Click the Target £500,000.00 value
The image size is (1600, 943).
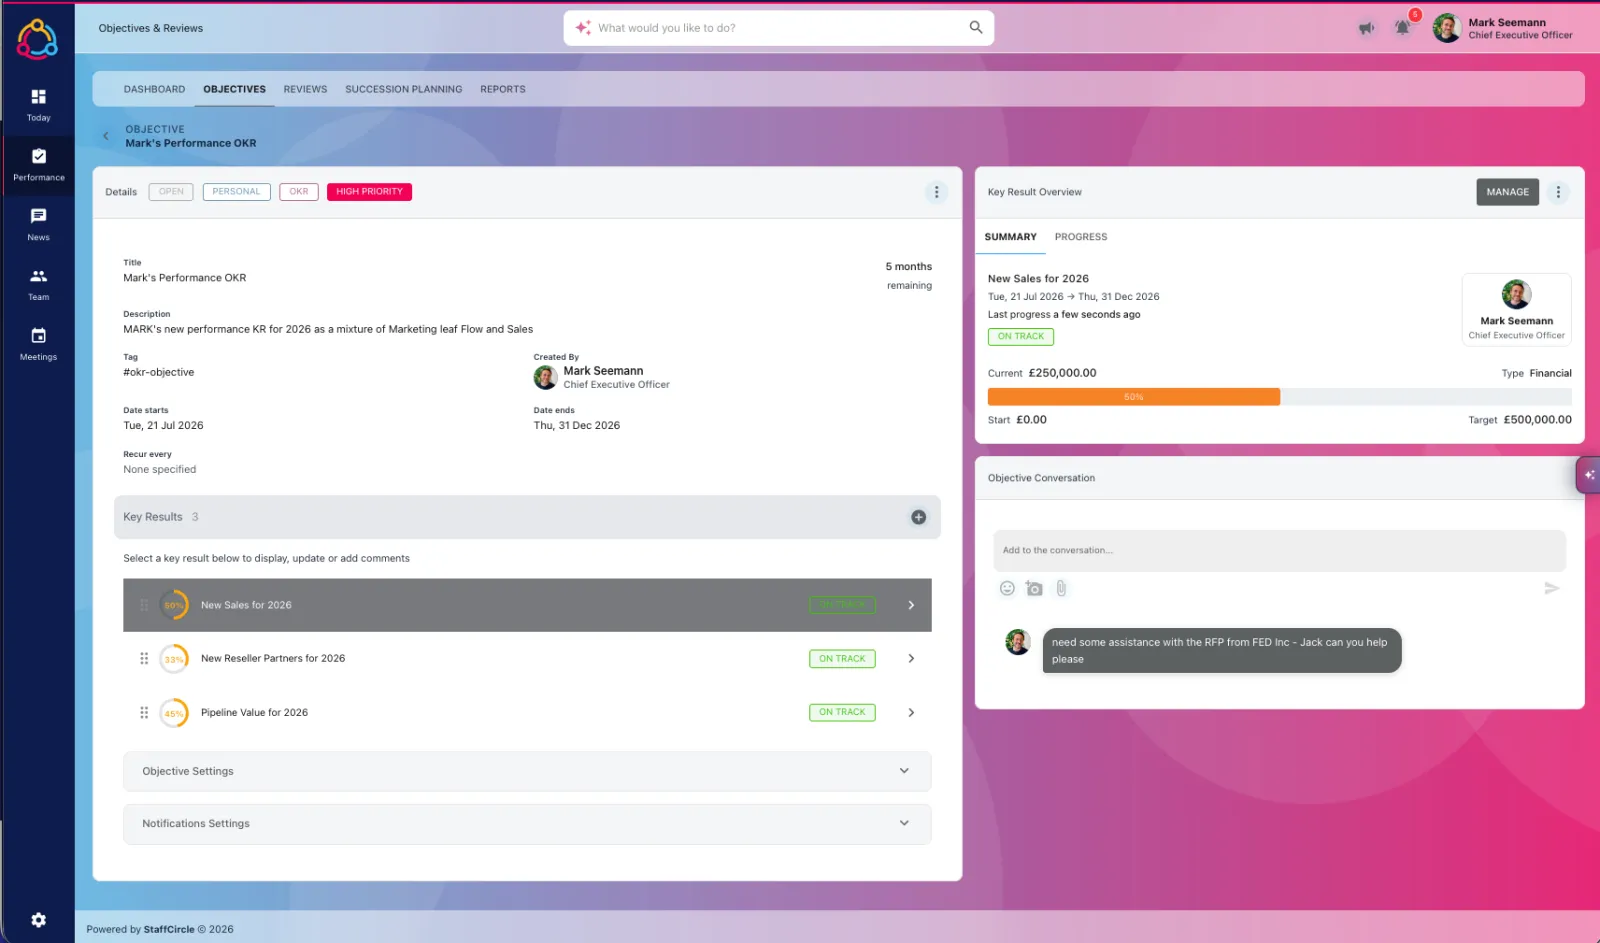[1537, 420]
